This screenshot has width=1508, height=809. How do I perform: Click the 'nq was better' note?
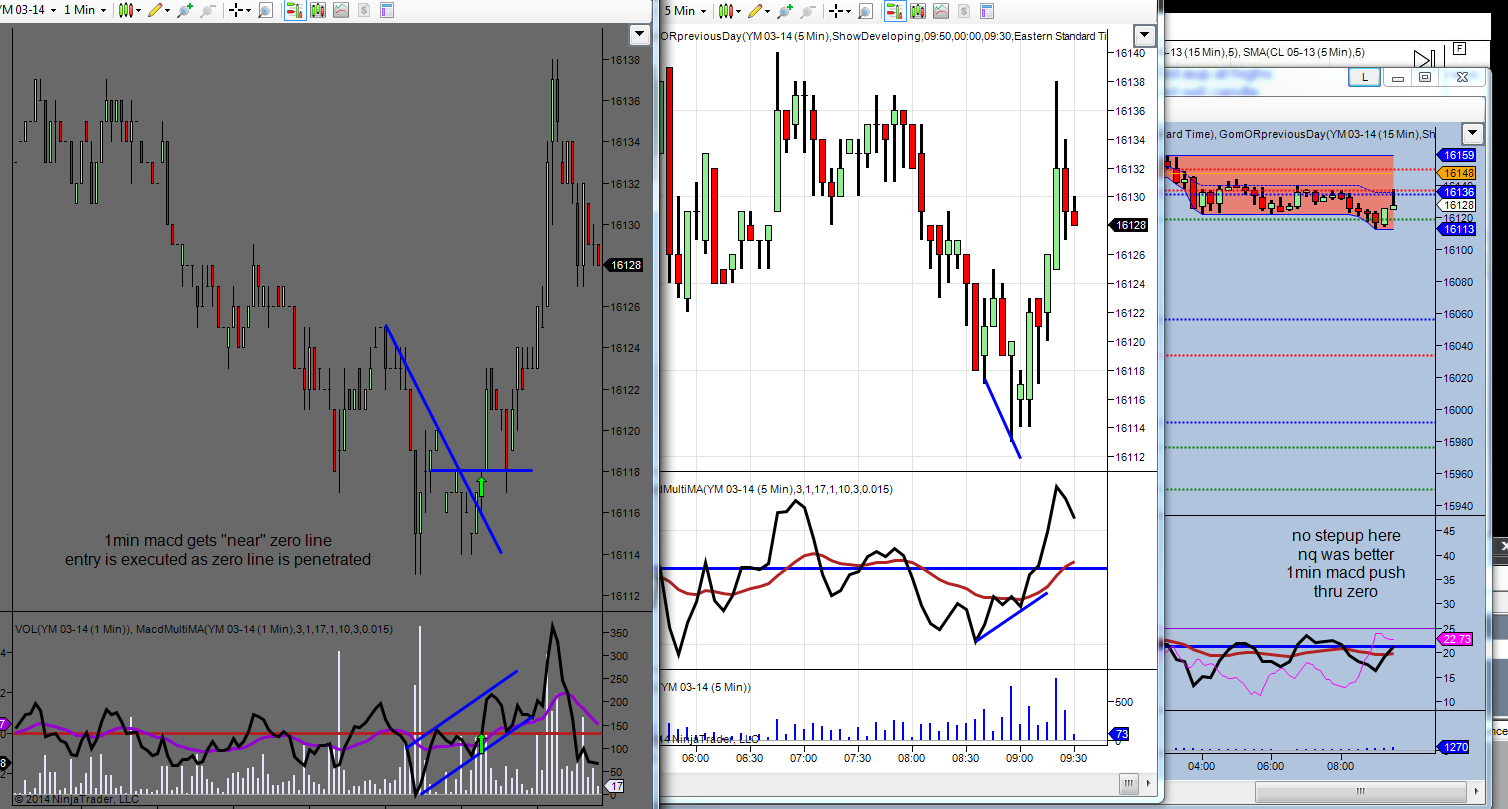pos(1346,554)
